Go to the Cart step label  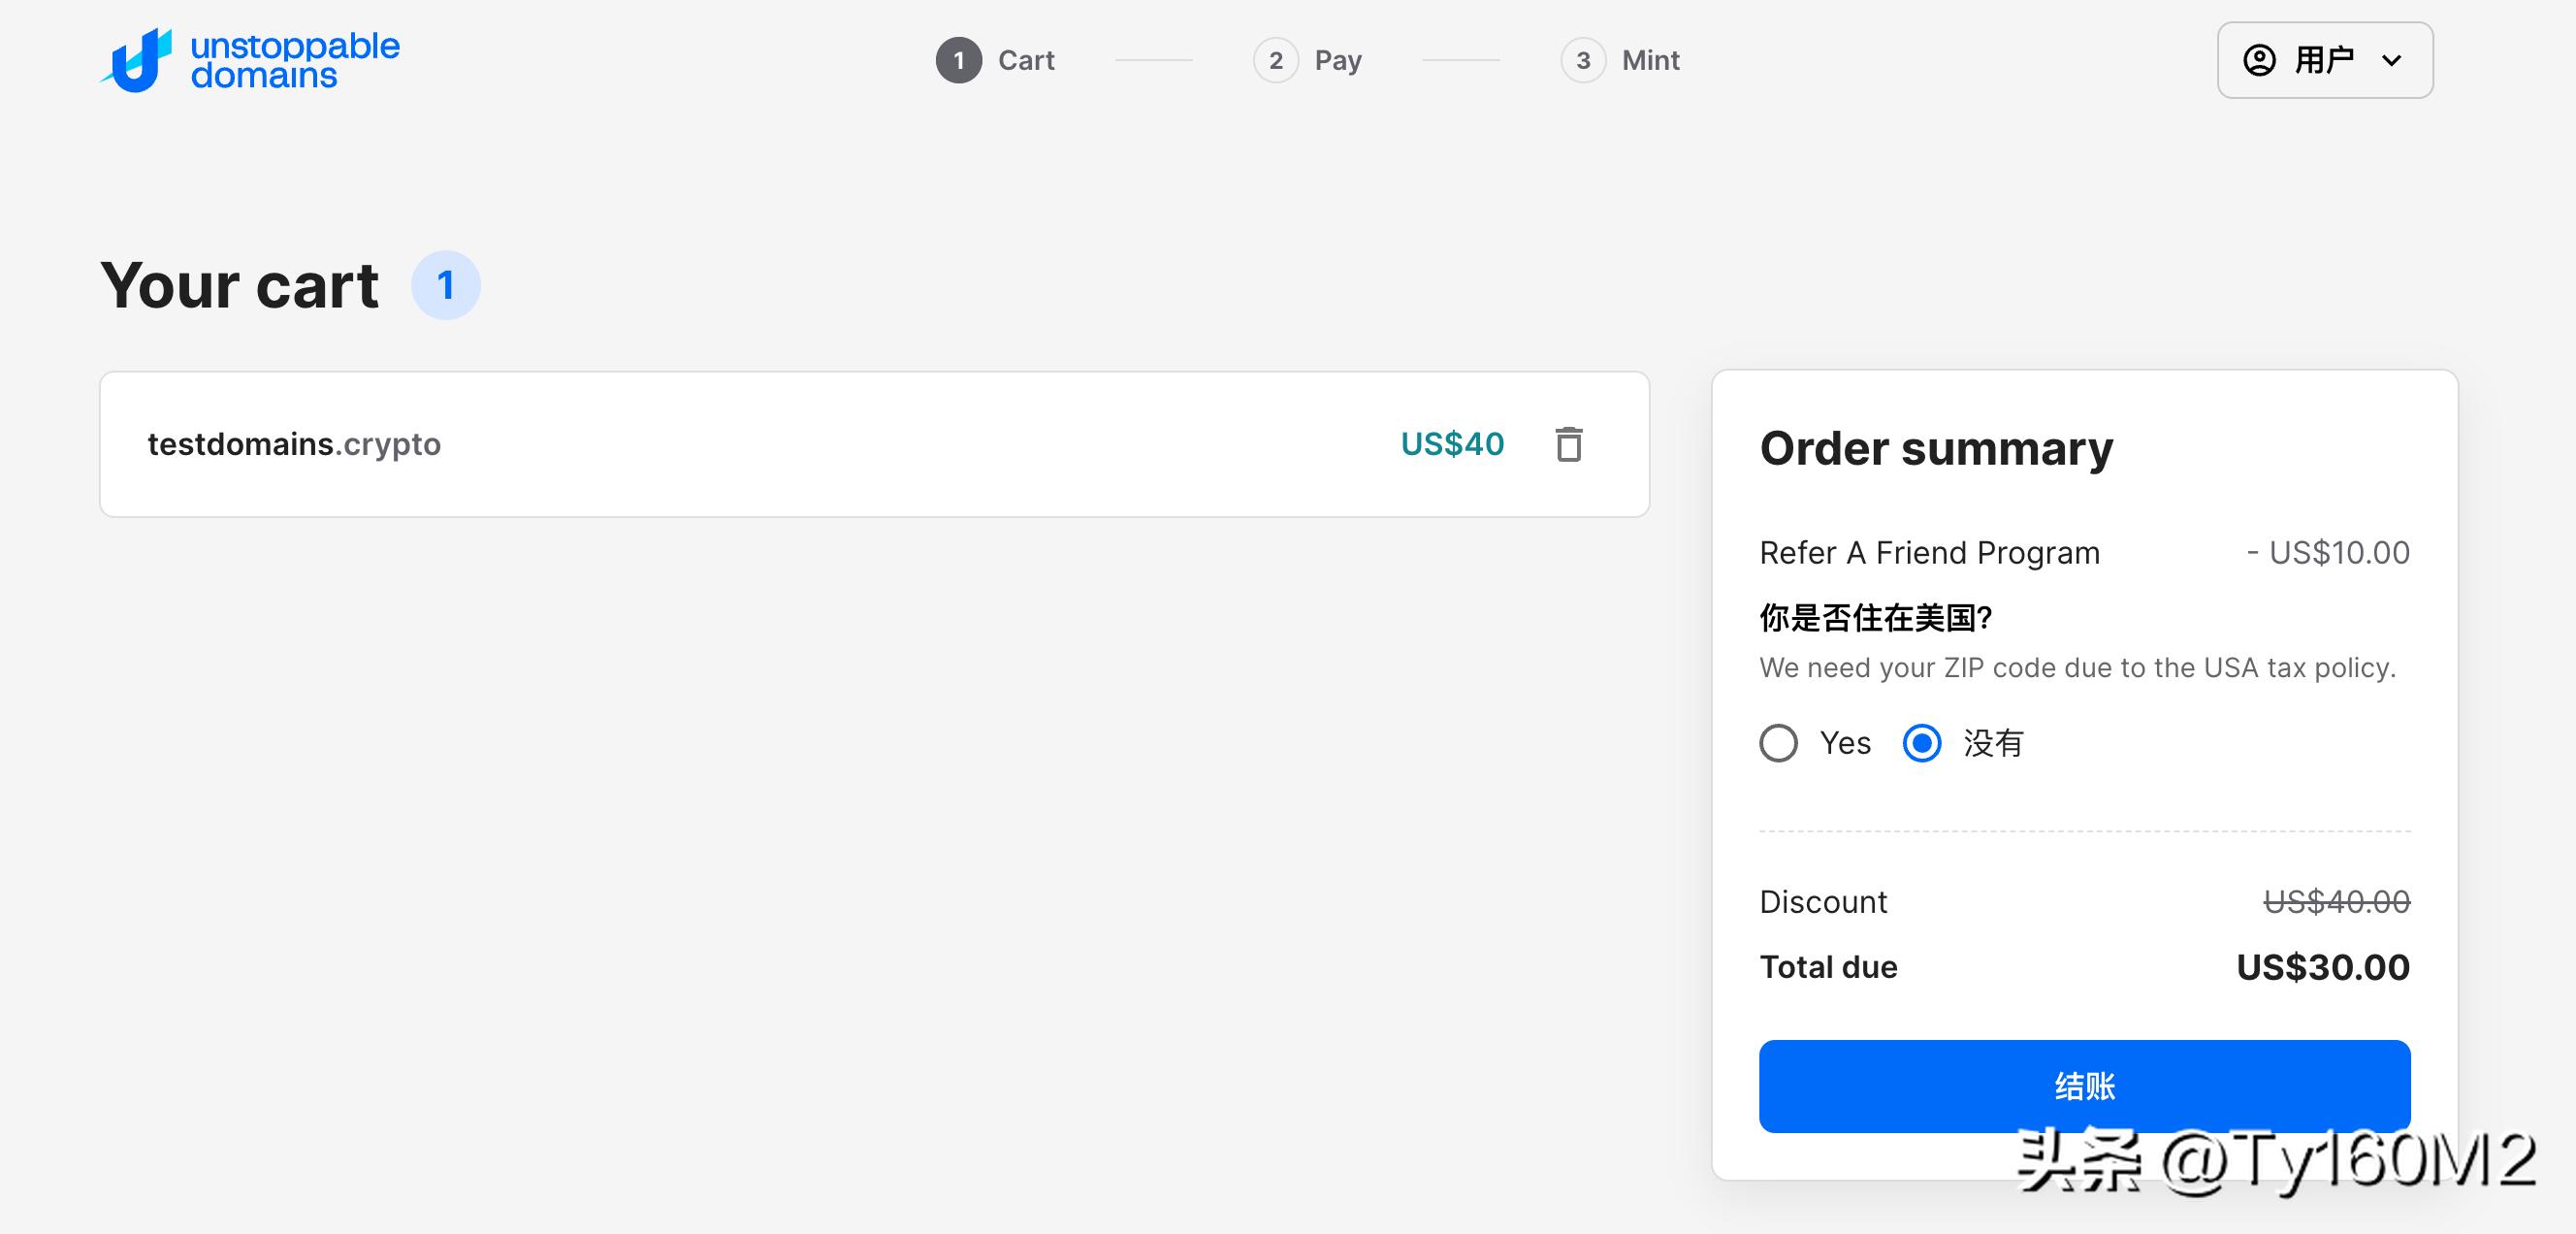tap(1026, 60)
